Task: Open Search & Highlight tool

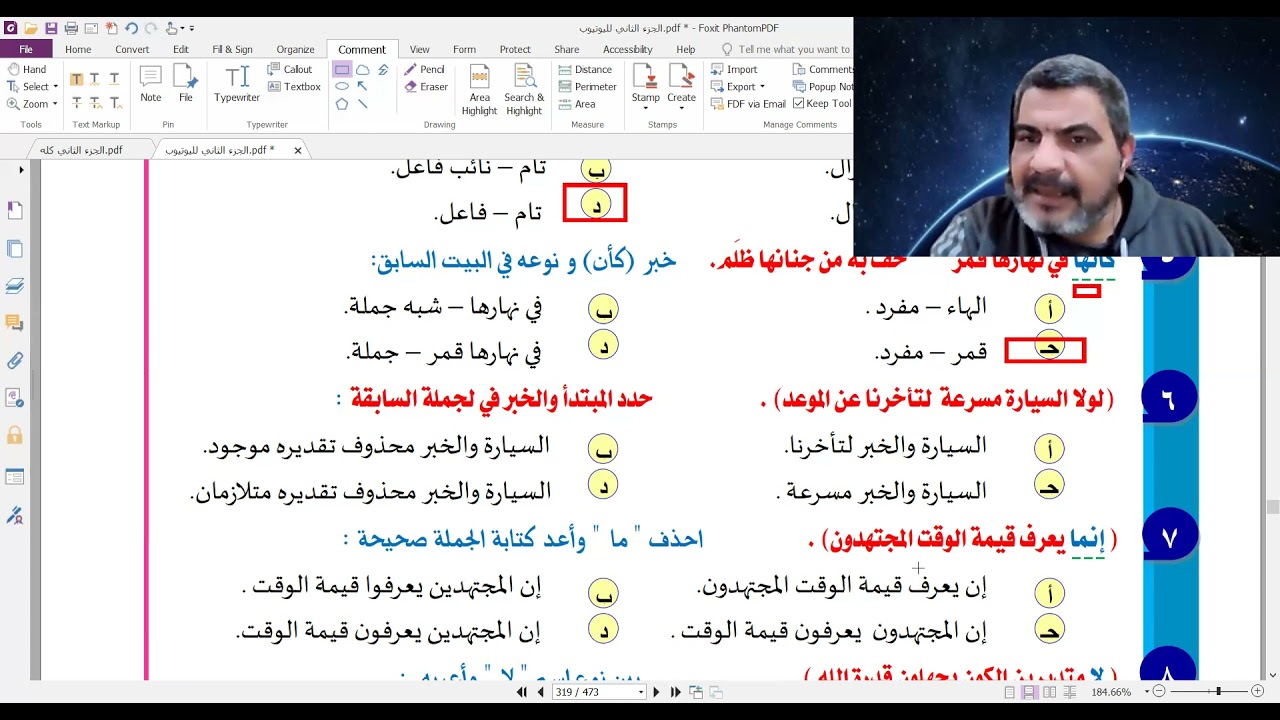Action: (x=524, y=90)
